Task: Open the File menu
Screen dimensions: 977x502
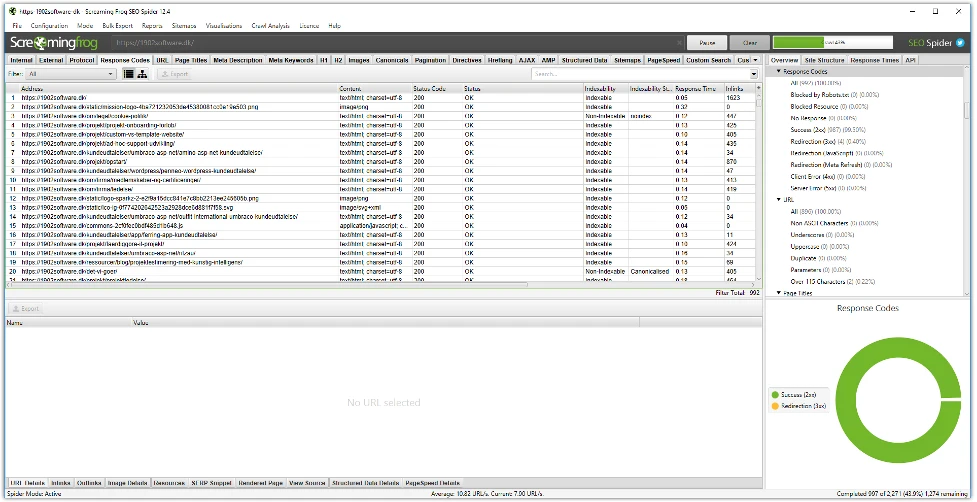Action: (x=17, y=26)
